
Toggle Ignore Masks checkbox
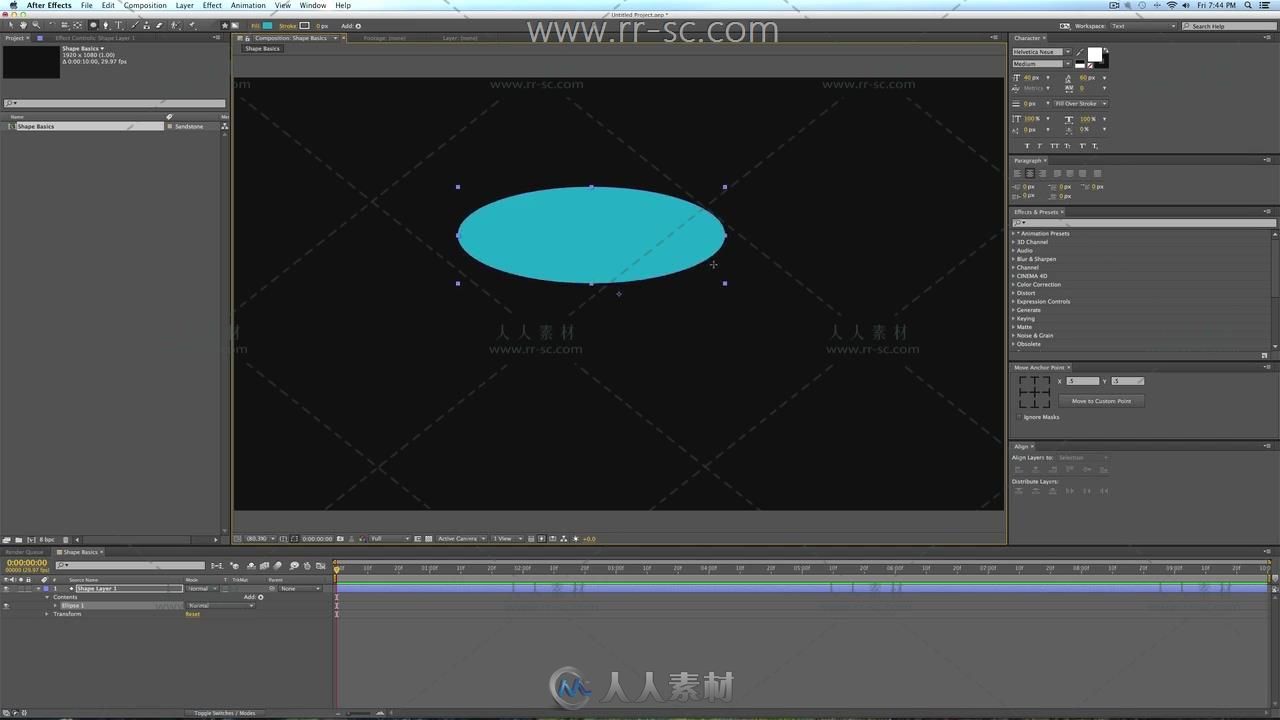coord(1019,417)
